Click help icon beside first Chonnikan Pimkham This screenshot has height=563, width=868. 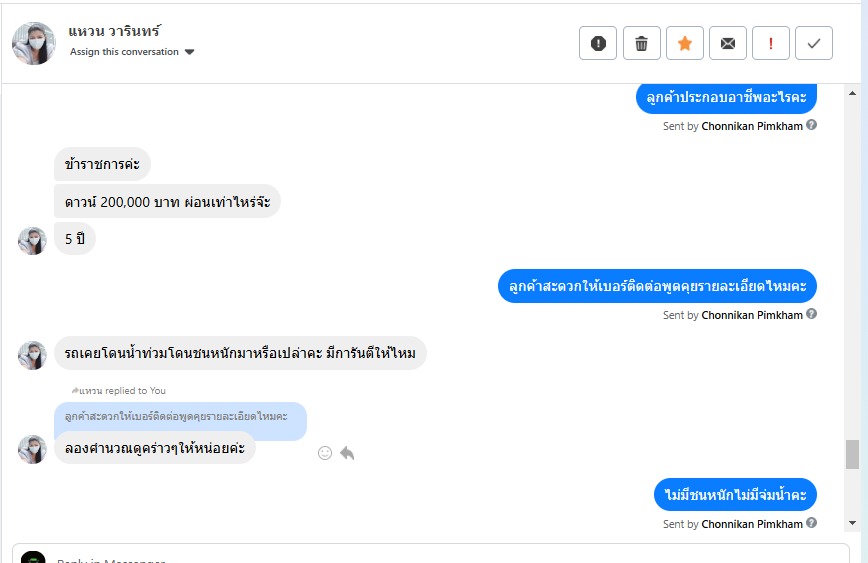pos(812,125)
